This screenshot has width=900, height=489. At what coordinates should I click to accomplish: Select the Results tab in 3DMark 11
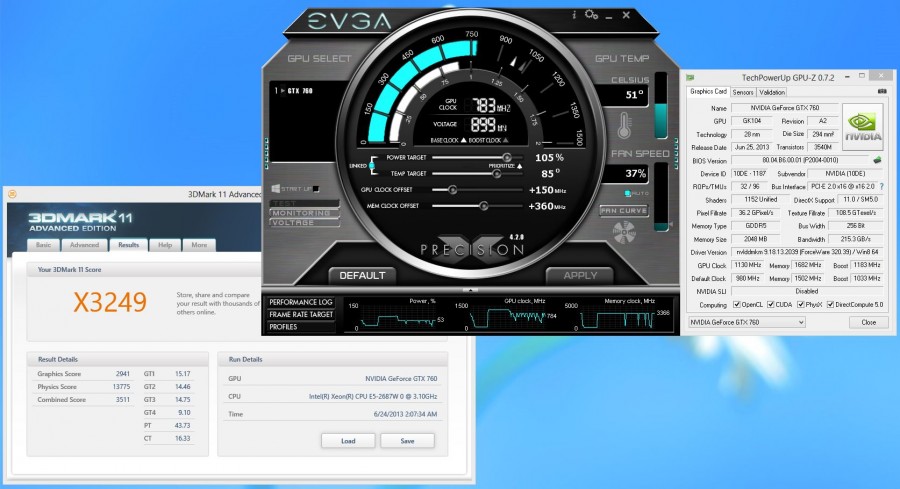click(128, 245)
